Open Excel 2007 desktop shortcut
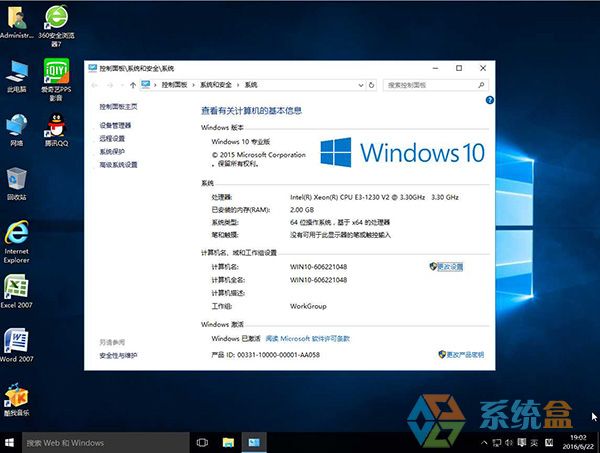The image size is (600, 453). pyautogui.click(x=16, y=291)
